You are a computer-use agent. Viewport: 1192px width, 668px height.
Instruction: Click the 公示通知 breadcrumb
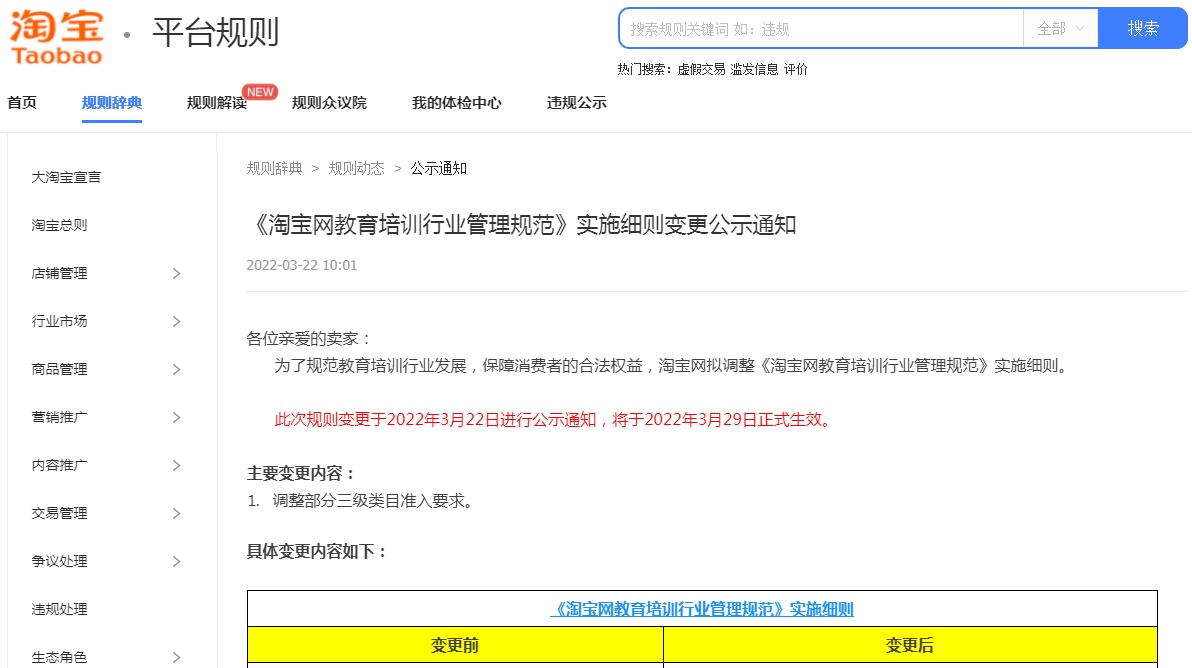(x=439, y=168)
